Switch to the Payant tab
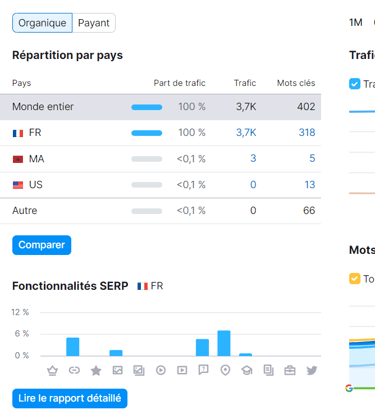375x419 pixels. tap(94, 23)
